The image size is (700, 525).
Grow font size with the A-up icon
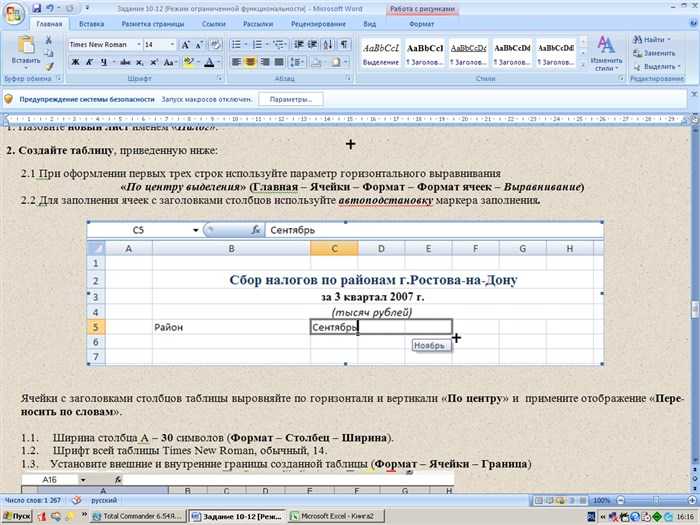[x=185, y=45]
